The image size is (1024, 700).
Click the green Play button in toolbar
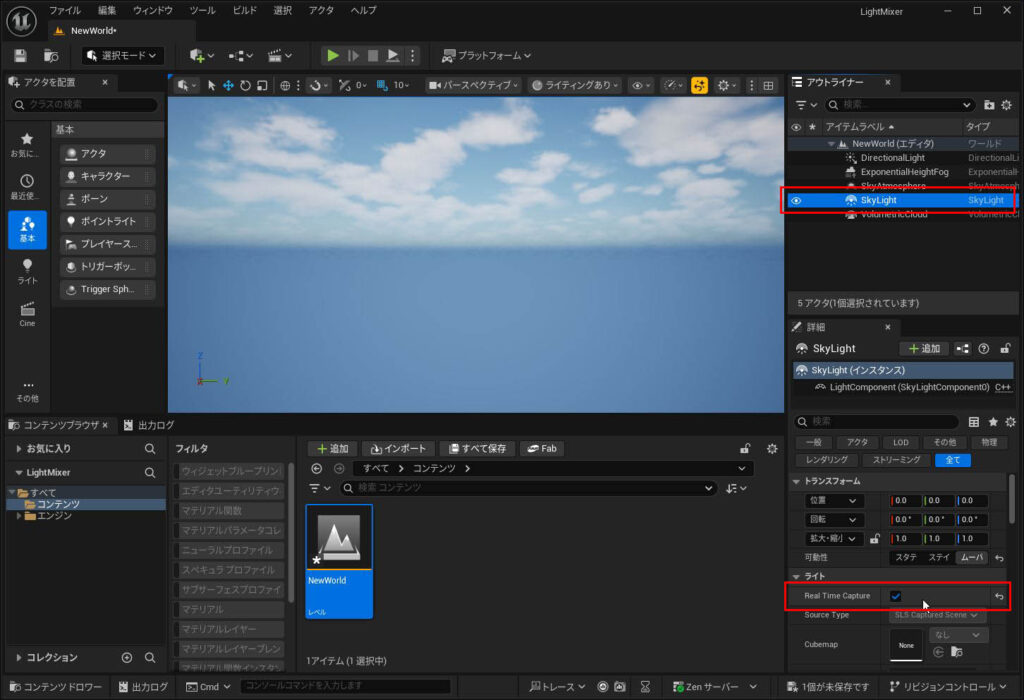coord(333,56)
